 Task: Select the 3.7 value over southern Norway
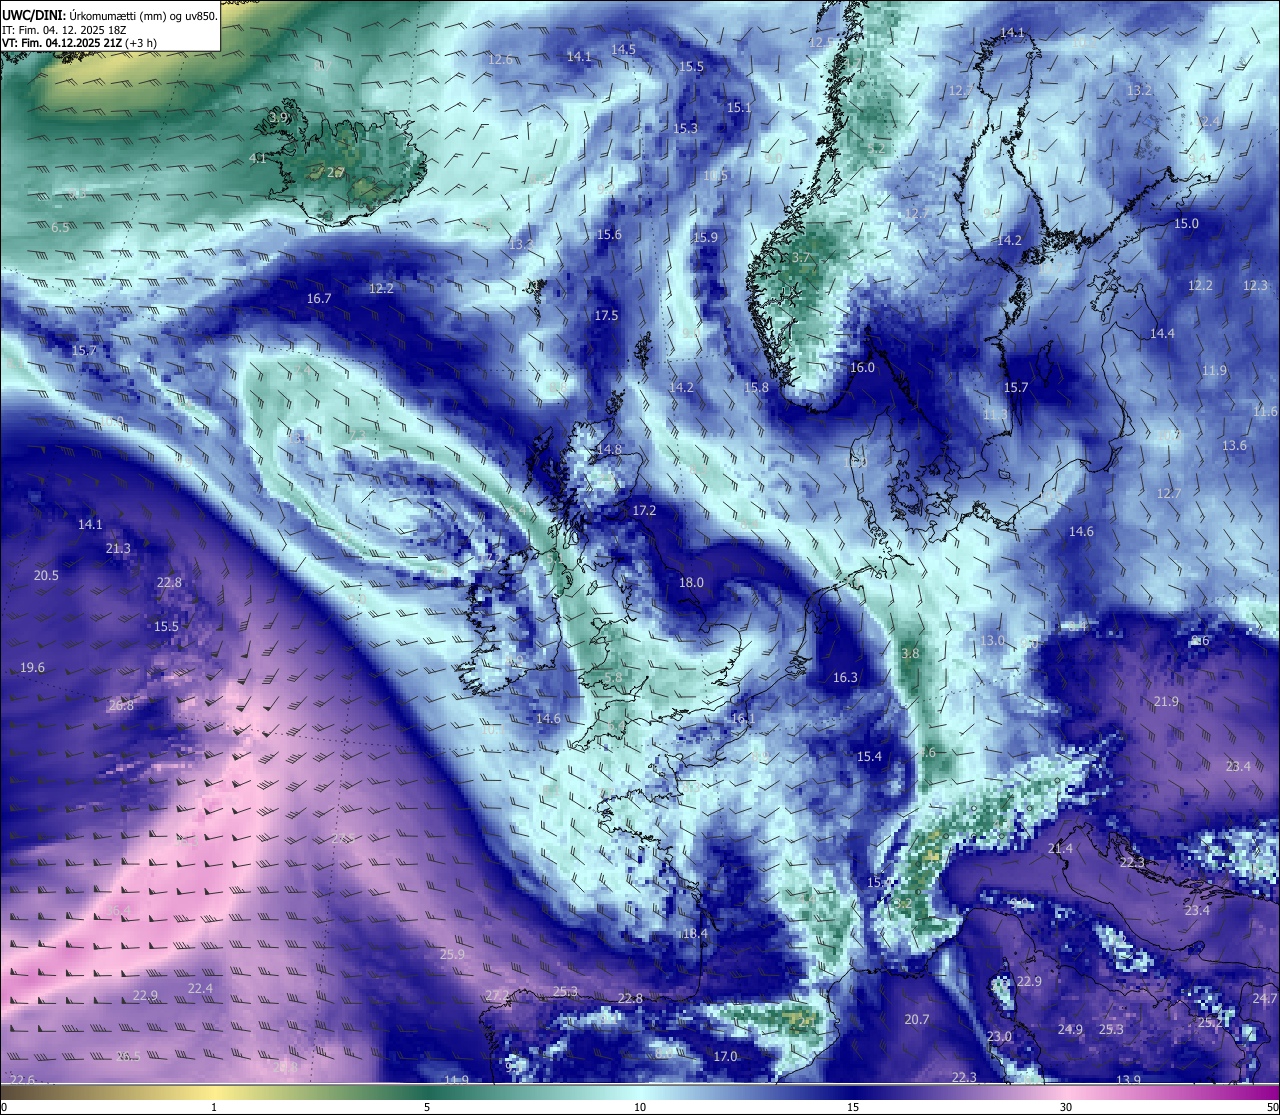pyautogui.click(x=801, y=258)
